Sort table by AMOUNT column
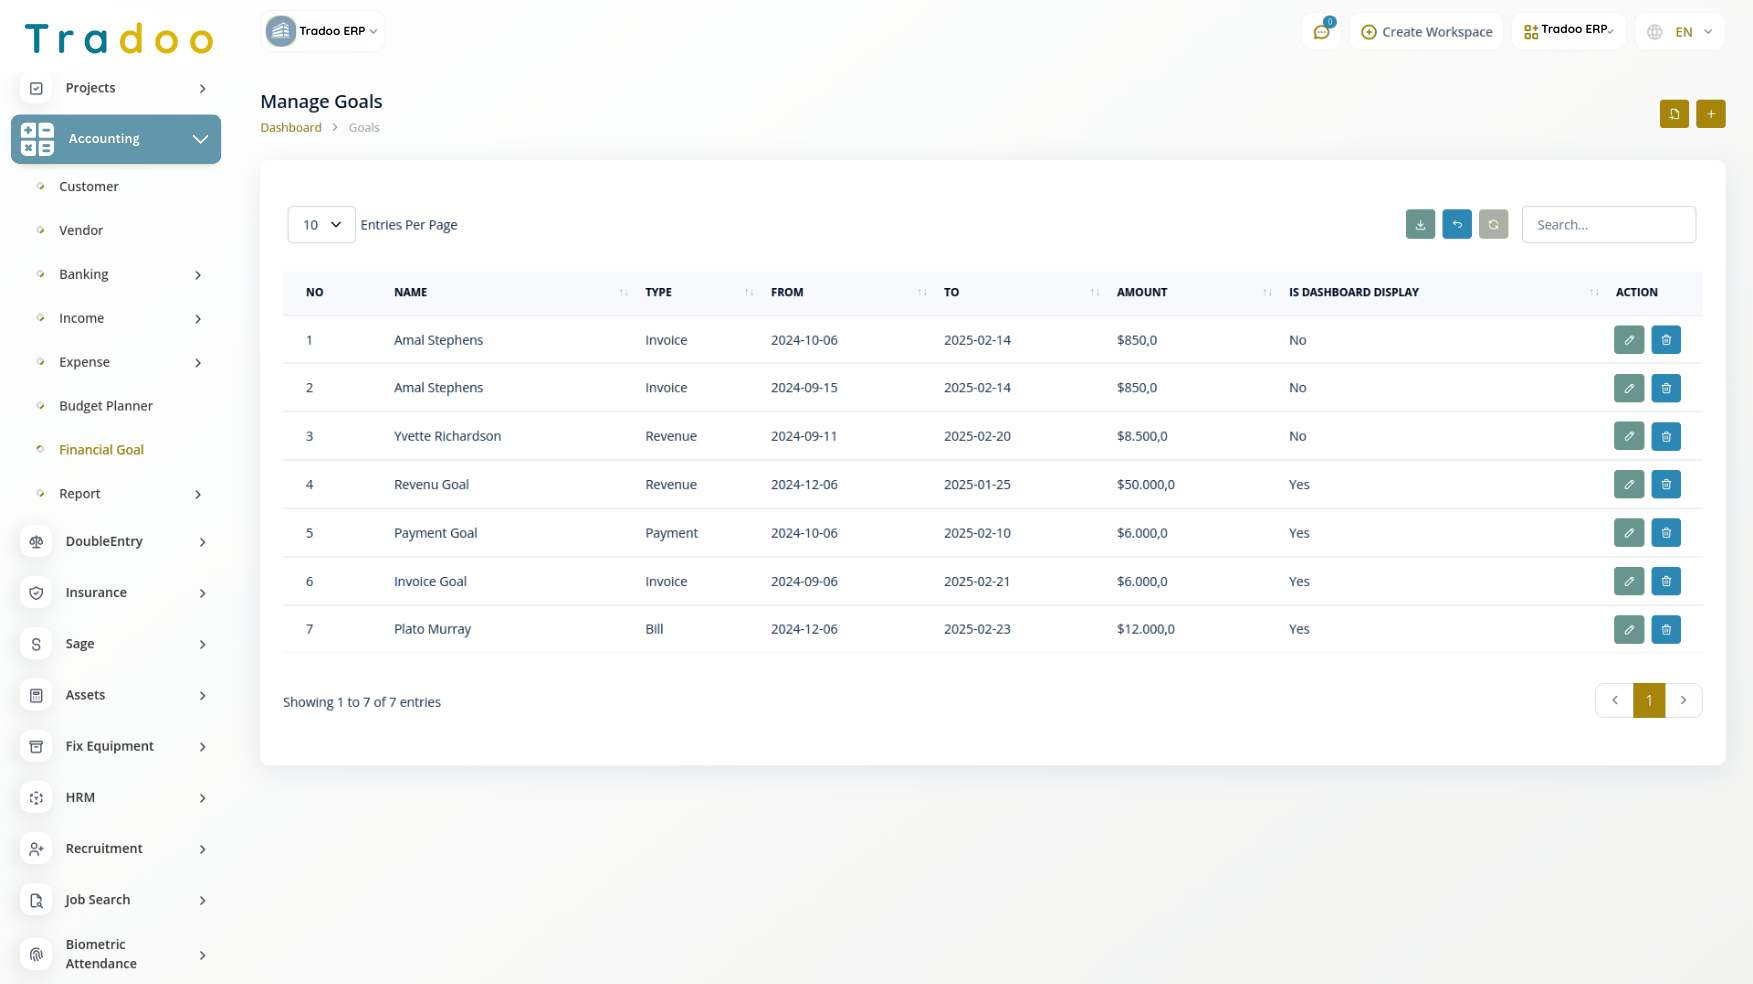1753x984 pixels. (x=1192, y=293)
